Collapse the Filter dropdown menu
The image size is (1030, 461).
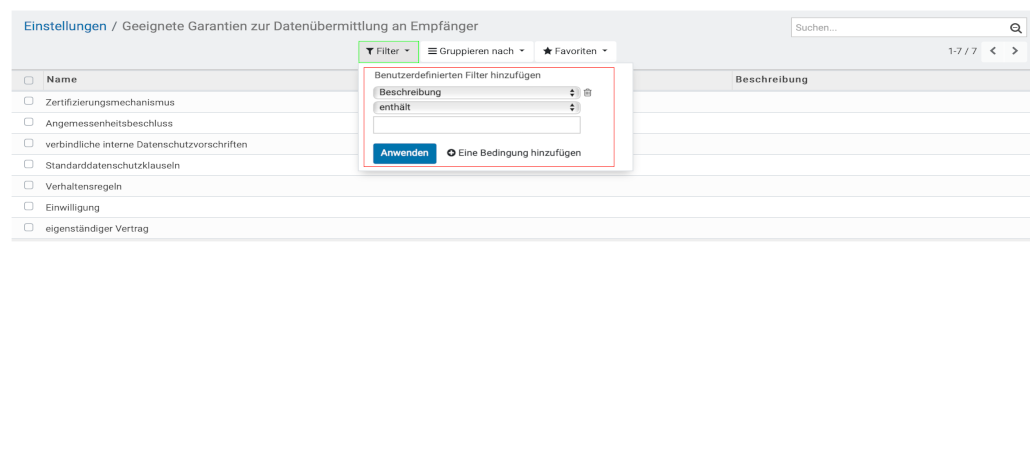[x=388, y=51]
